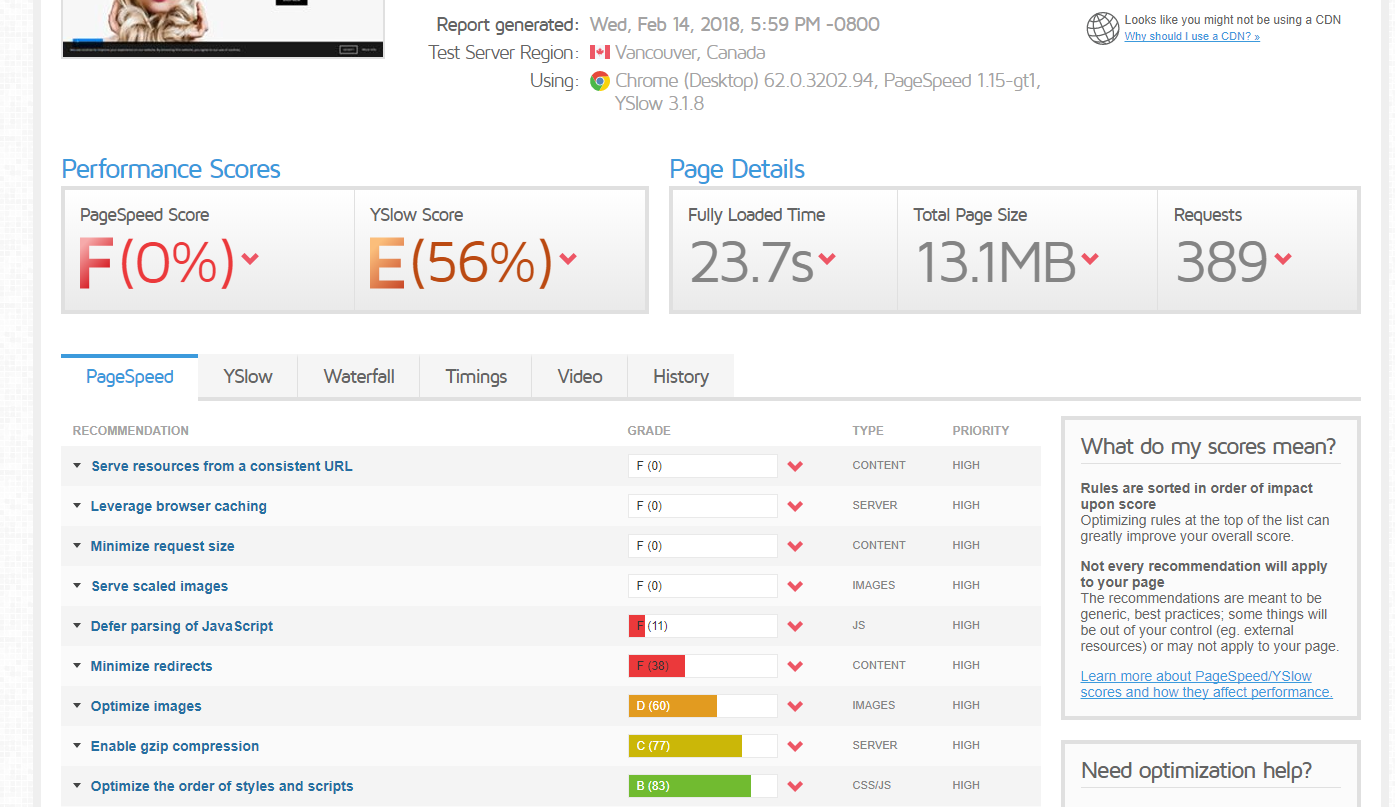Open Learn more about PageSpeed/YSlow scores link
1395x807 pixels.
click(1206, 684)
